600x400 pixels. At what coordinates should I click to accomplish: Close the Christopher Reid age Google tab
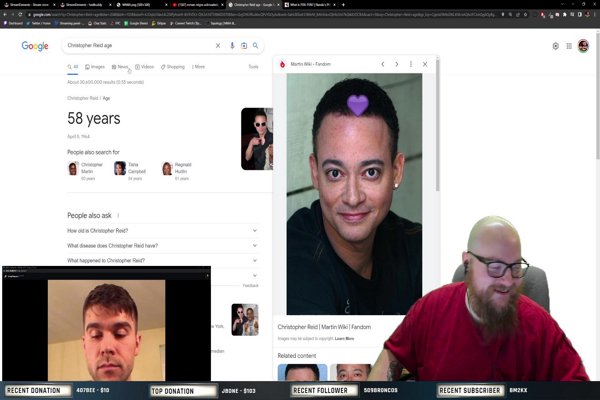click(x=279, y=5)
